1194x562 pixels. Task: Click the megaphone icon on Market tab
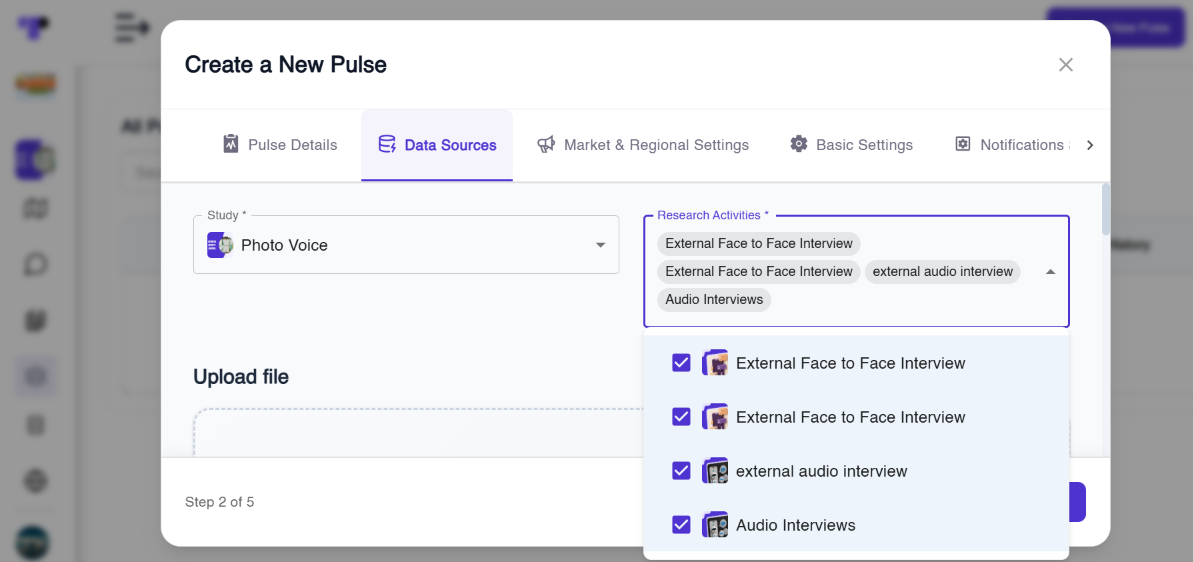click(546, 144)
